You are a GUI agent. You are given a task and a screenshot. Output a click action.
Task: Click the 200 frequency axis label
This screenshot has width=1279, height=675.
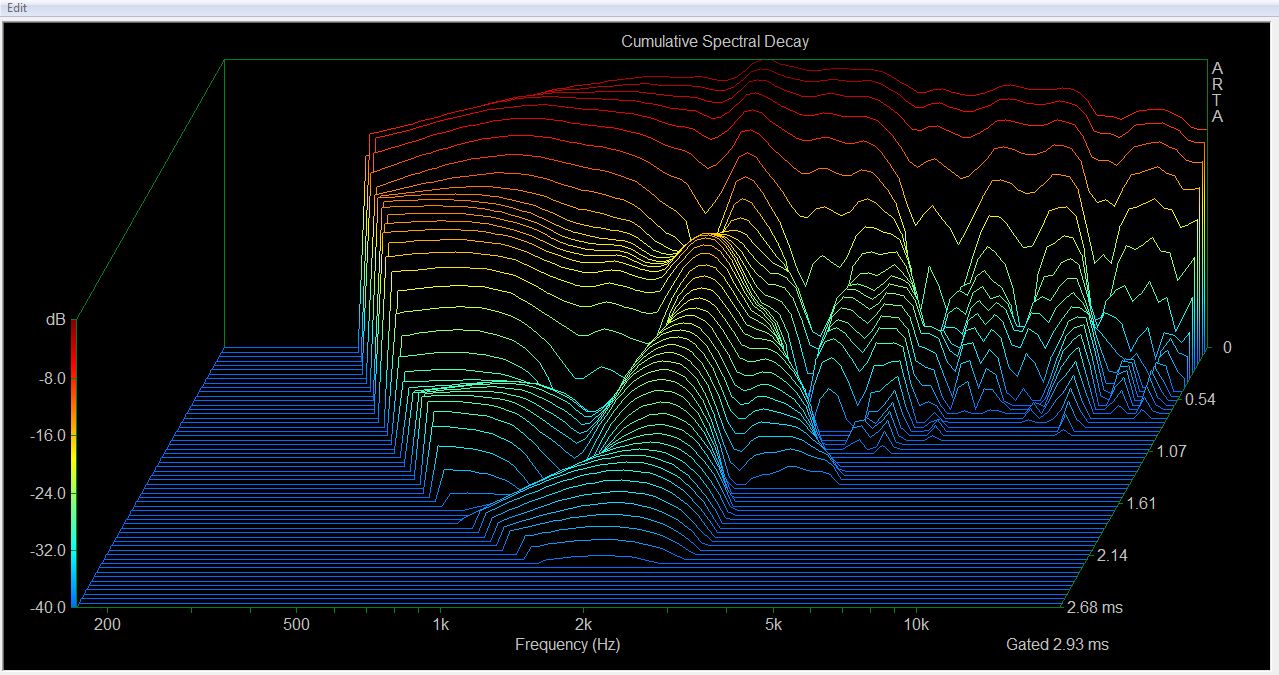(107, 625)
